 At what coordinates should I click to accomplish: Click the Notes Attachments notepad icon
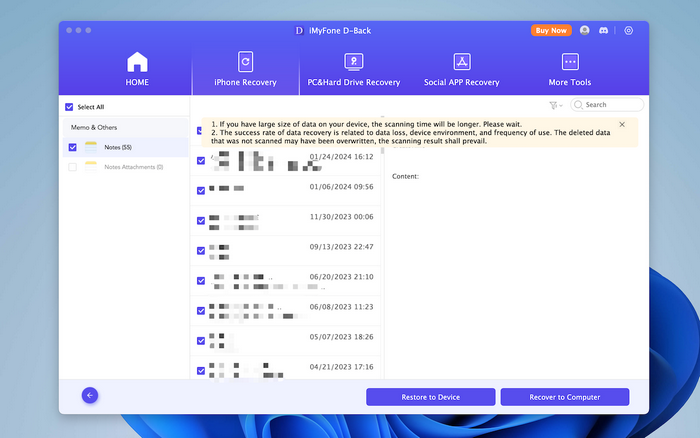click(x=91, y=167)
